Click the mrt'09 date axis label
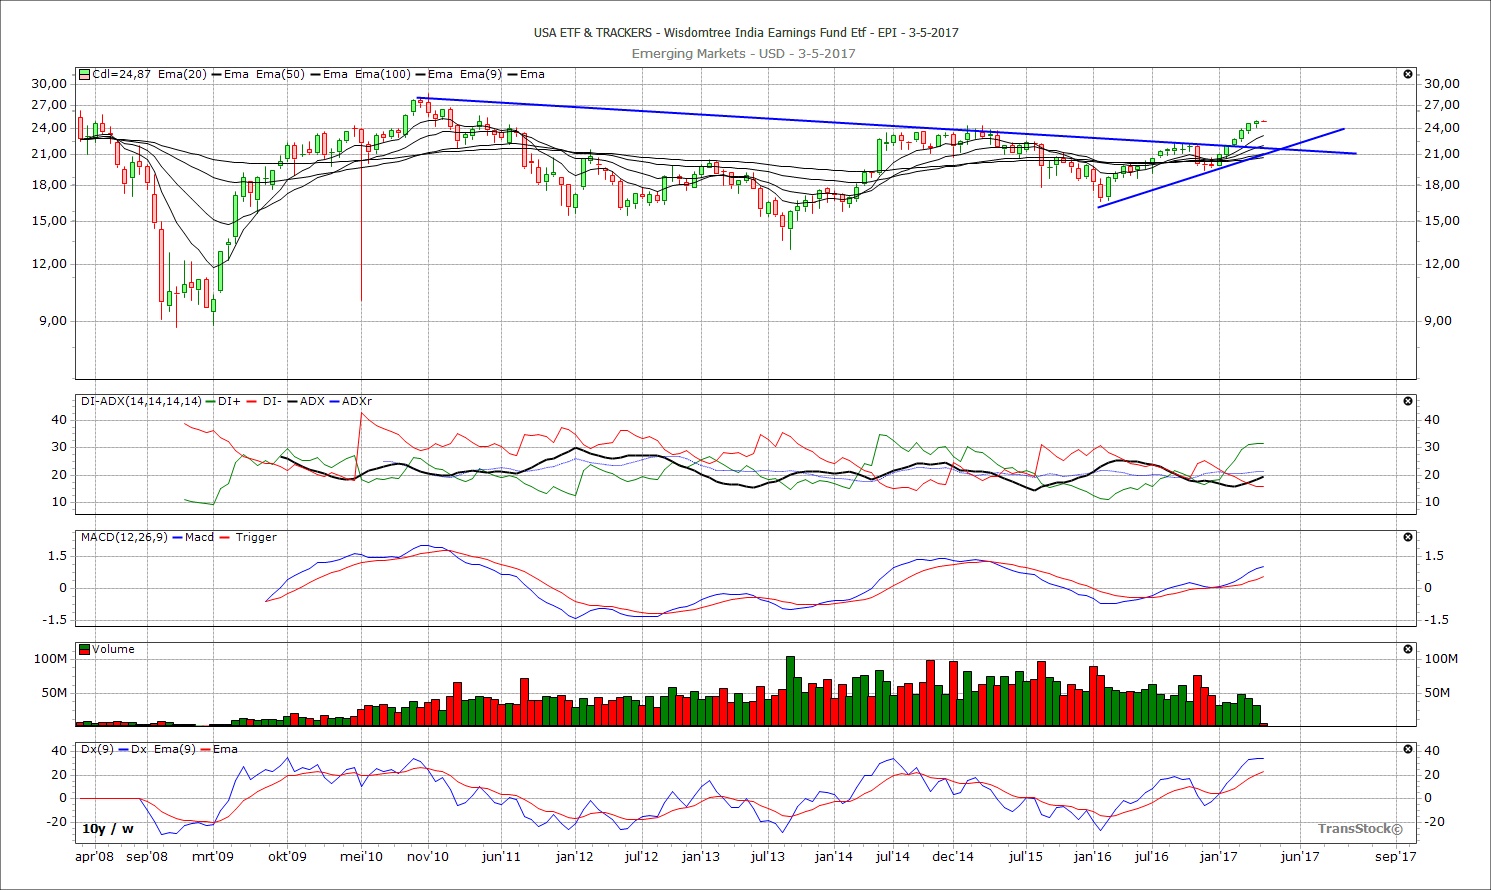Viewport: 1491px width, 890px height. [x=212, y=857]
